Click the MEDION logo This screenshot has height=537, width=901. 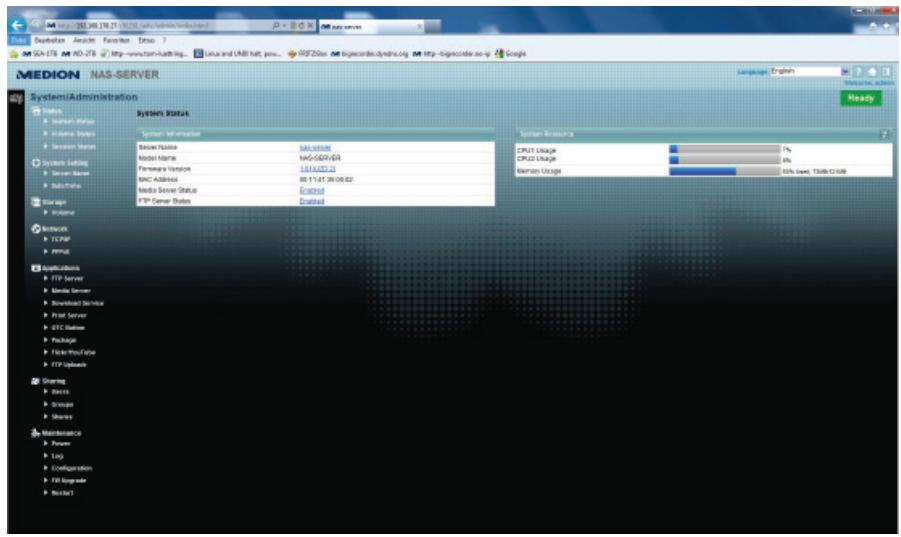coord(48,75)
